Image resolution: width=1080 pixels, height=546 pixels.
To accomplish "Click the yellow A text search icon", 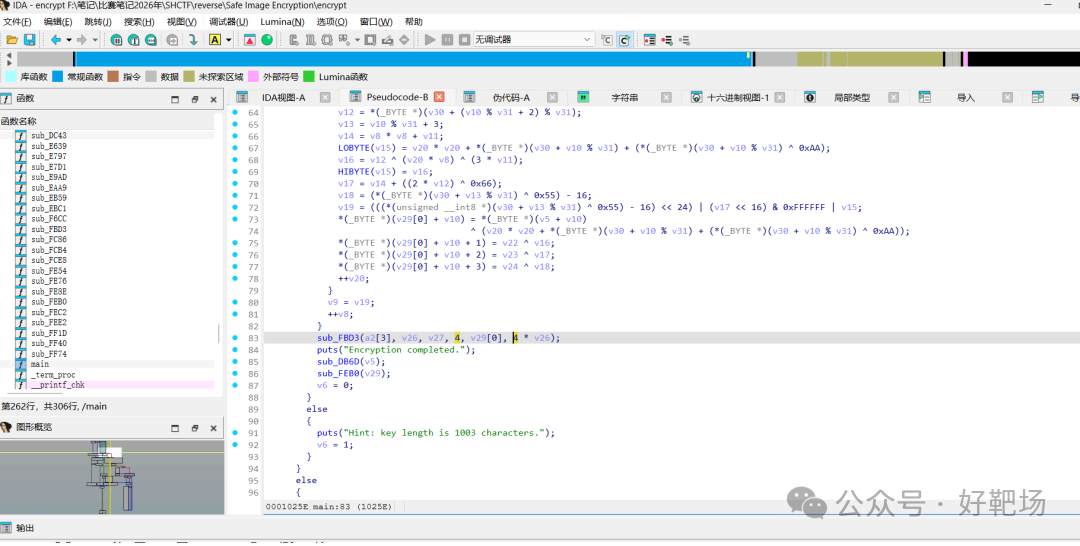I will [x=215, y=40].
